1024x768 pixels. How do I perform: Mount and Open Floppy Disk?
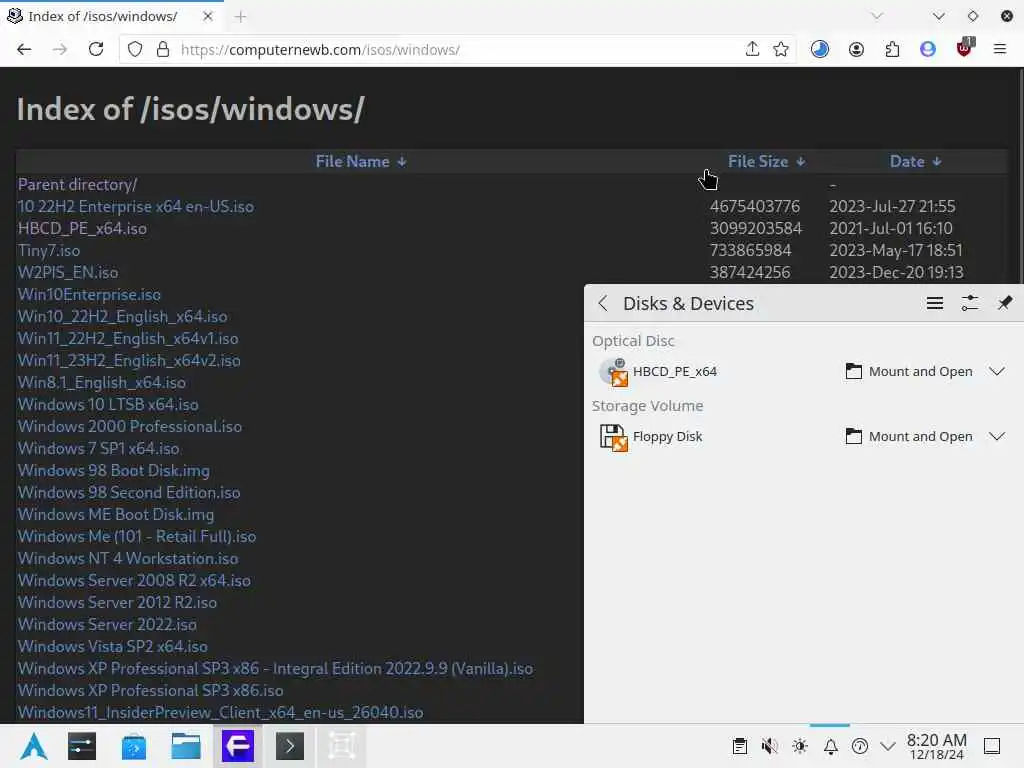(909, 436)
